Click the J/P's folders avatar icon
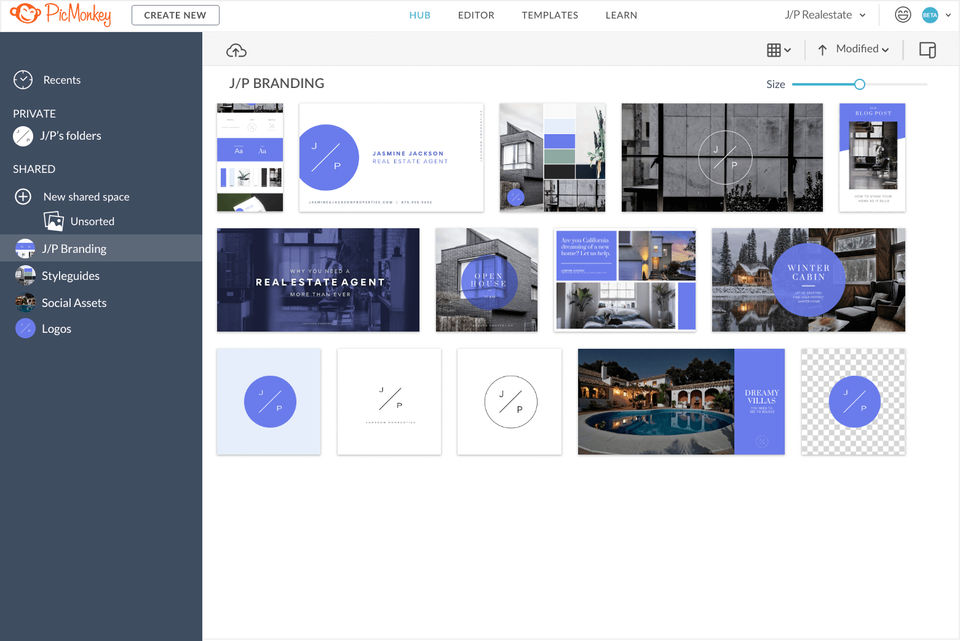This screenshot has height=641, width=960. (x=23, y=136)
